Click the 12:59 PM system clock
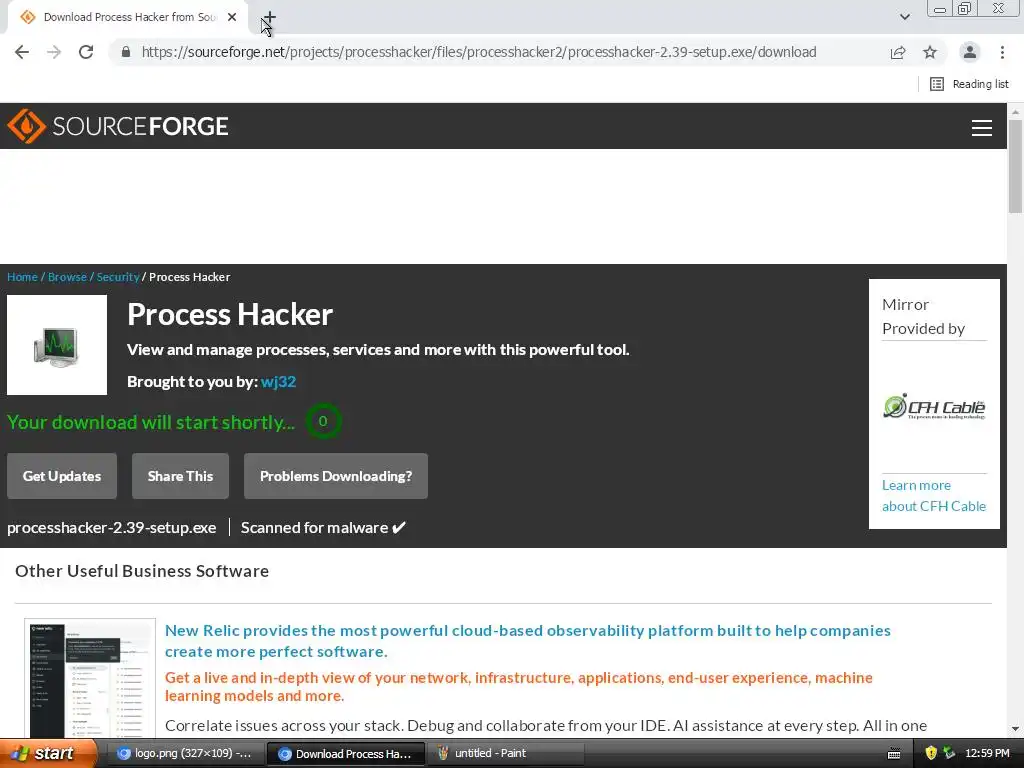Viewport: 1024px width, 768px height. pyautogui.click(x=987, y=754)
